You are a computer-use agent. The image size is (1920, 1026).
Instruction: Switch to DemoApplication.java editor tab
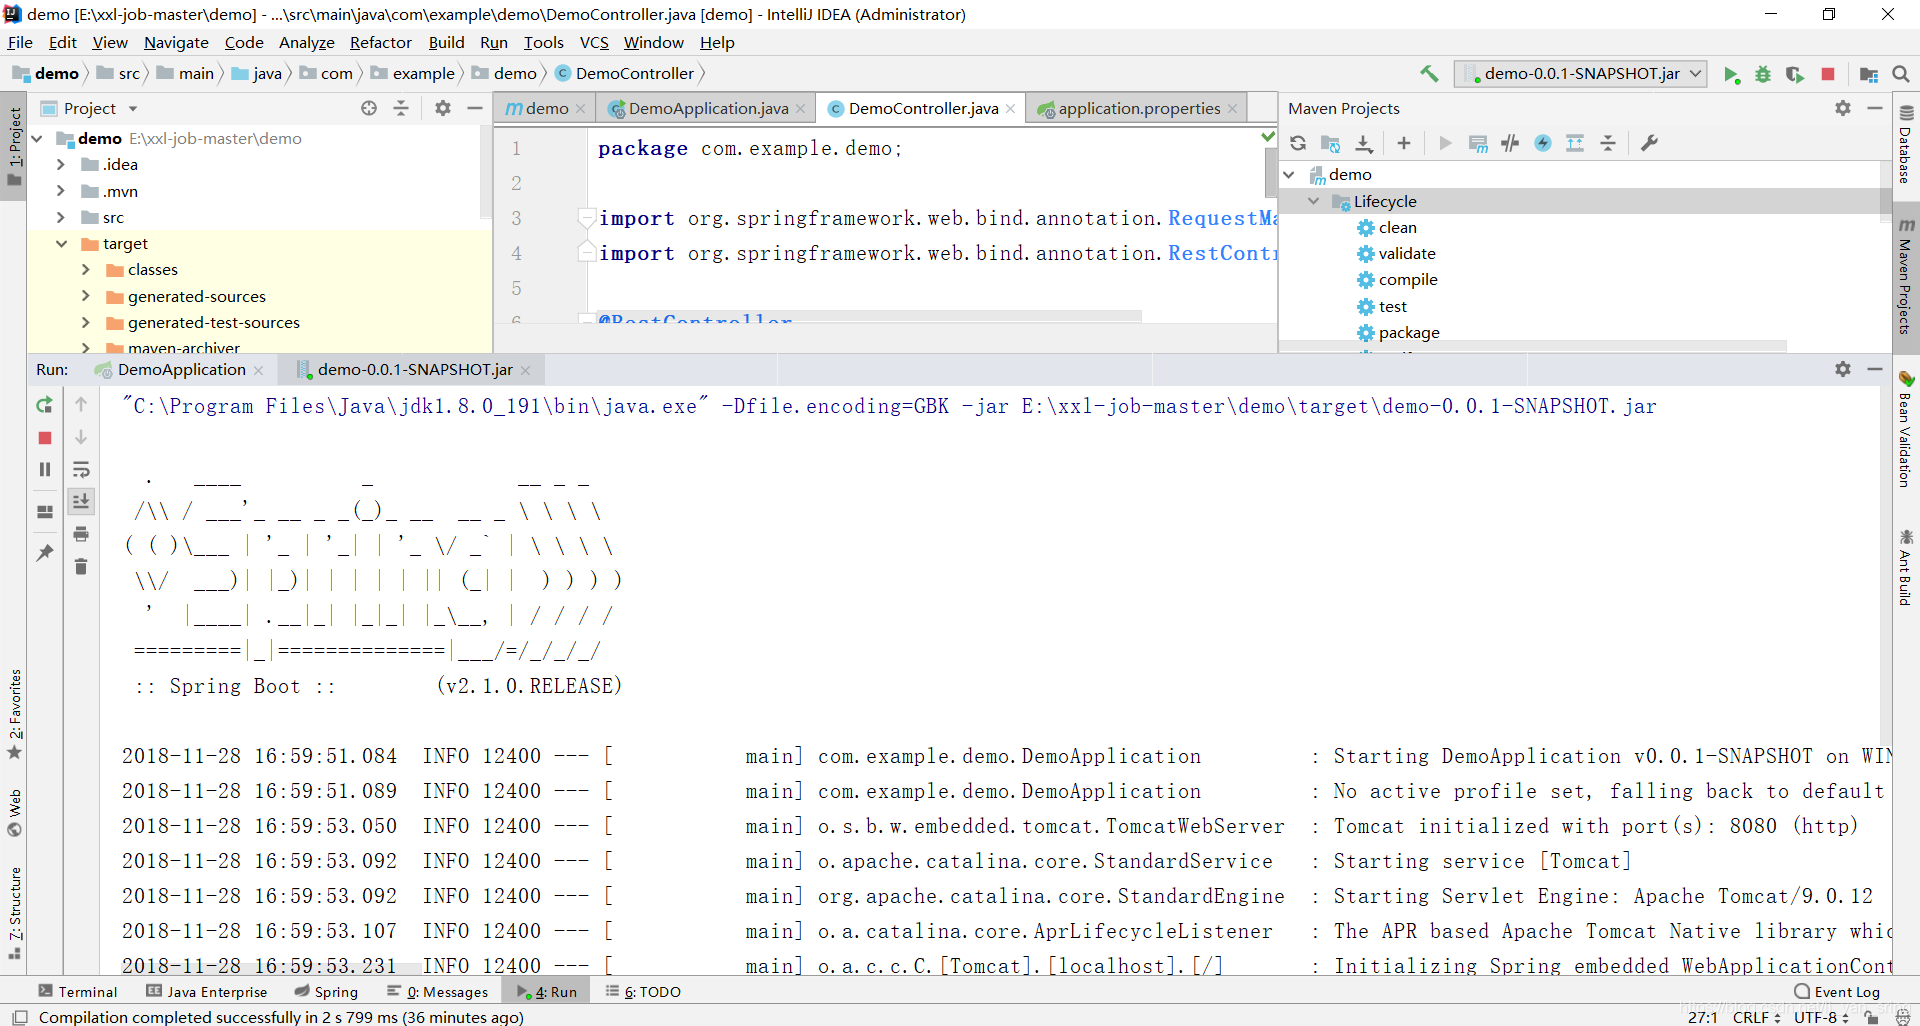coord(708,108)
